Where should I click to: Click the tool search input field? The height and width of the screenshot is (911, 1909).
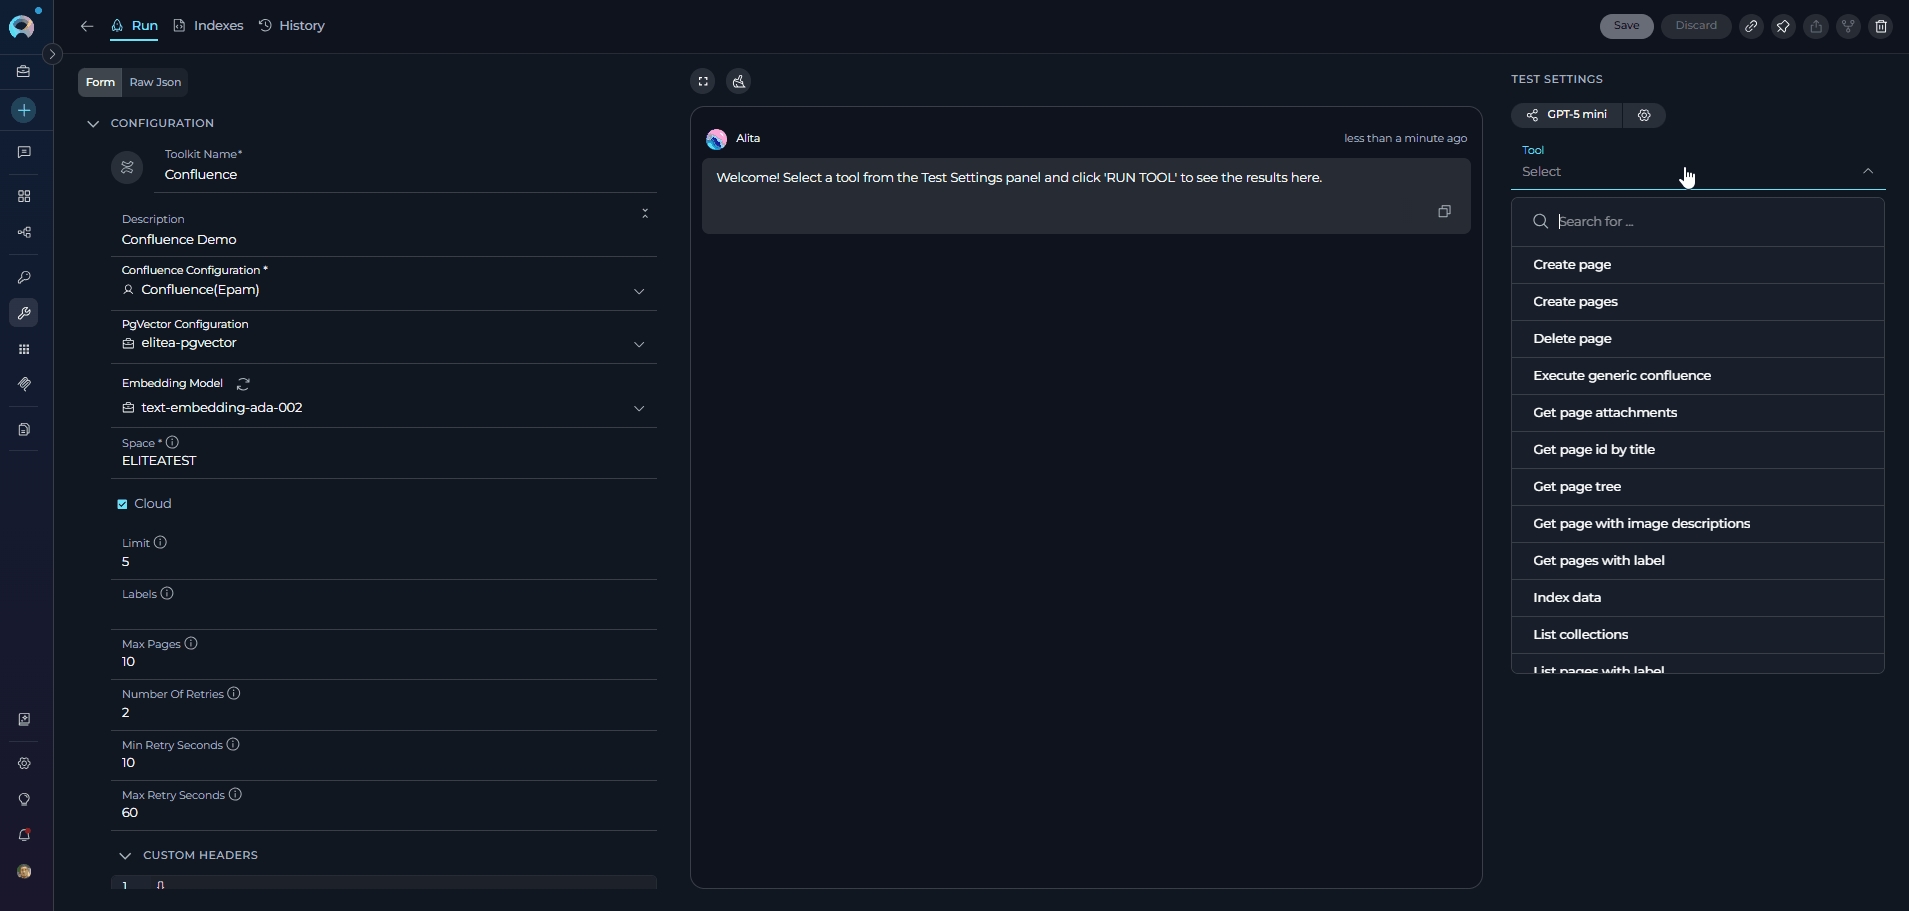1710,222
